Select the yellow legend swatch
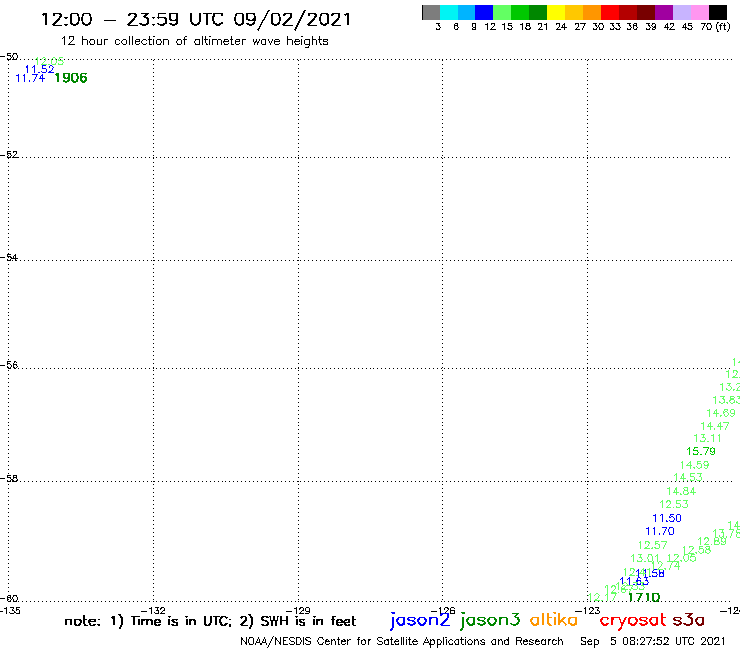Viewport: 740px width, 650px height. (x=556, y=12)
